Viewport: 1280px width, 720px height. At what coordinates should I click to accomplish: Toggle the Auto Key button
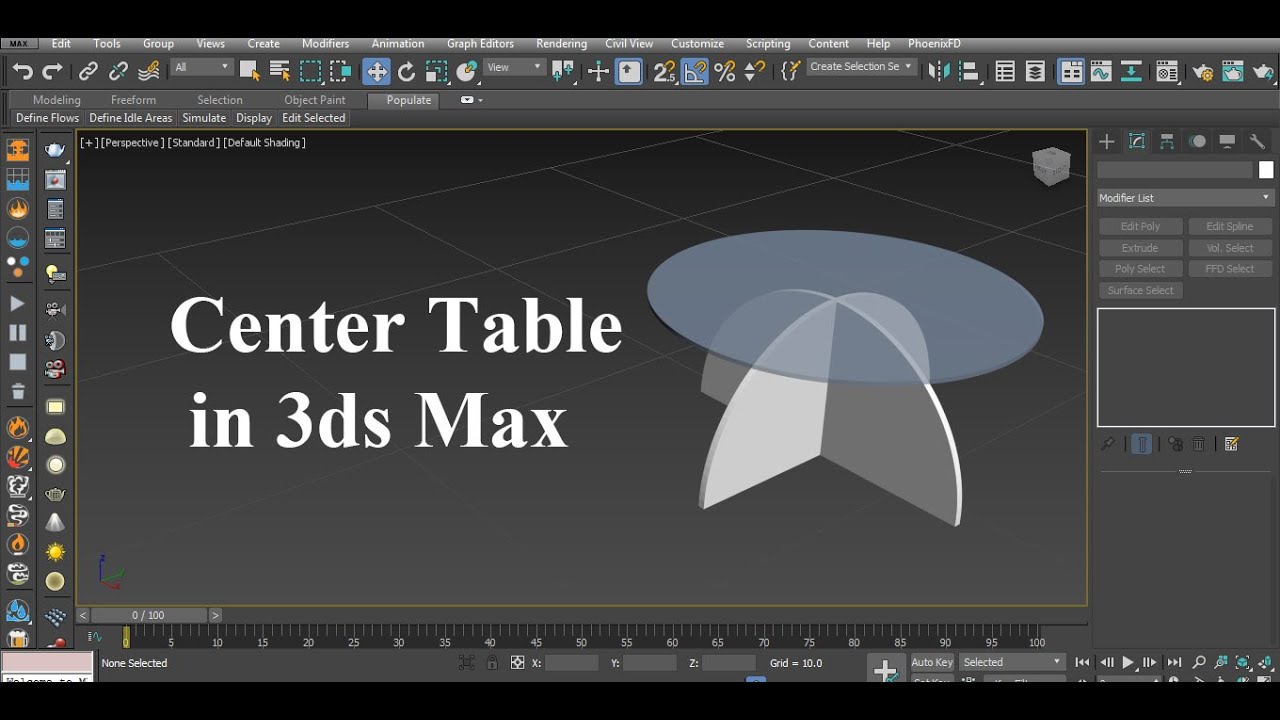tap(932, 662)
